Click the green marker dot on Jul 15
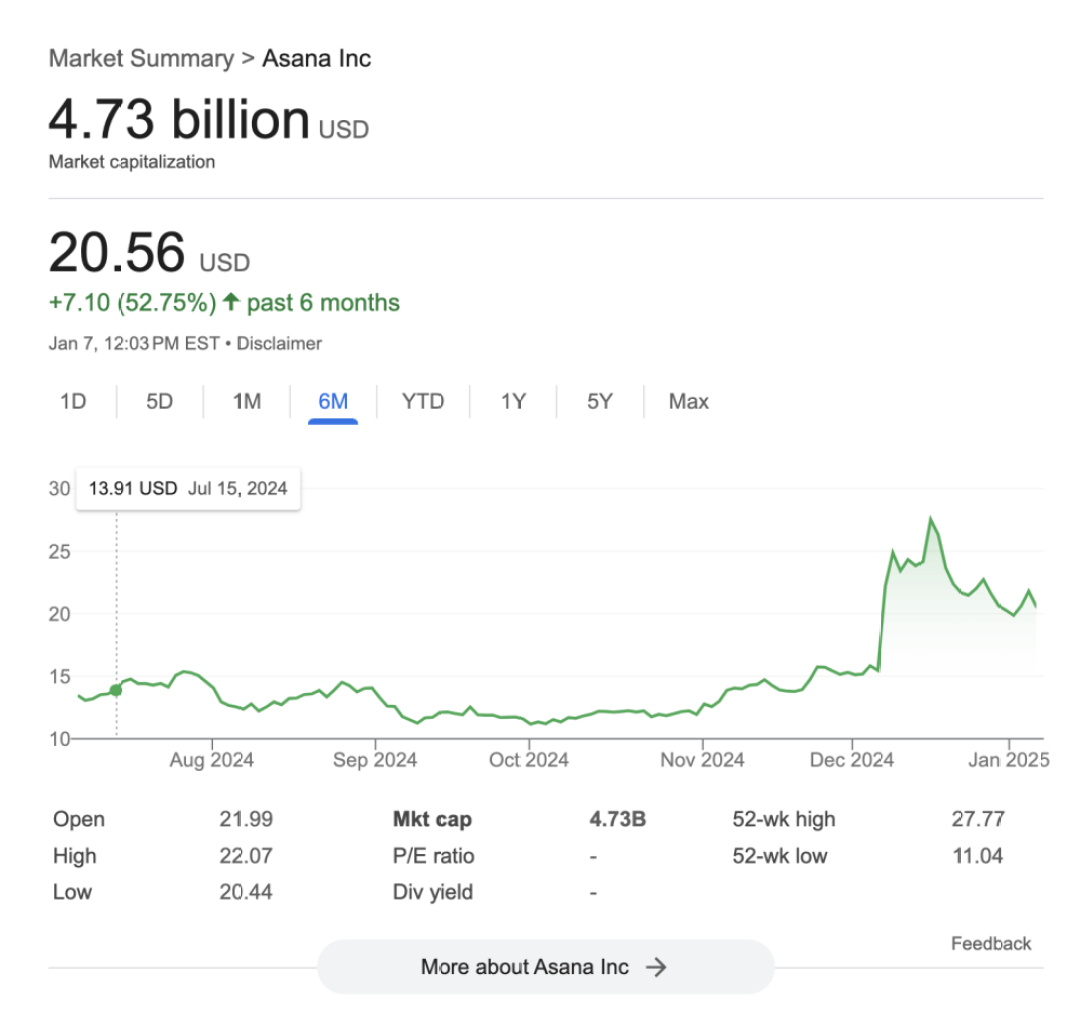 click(x=116, y=690)
